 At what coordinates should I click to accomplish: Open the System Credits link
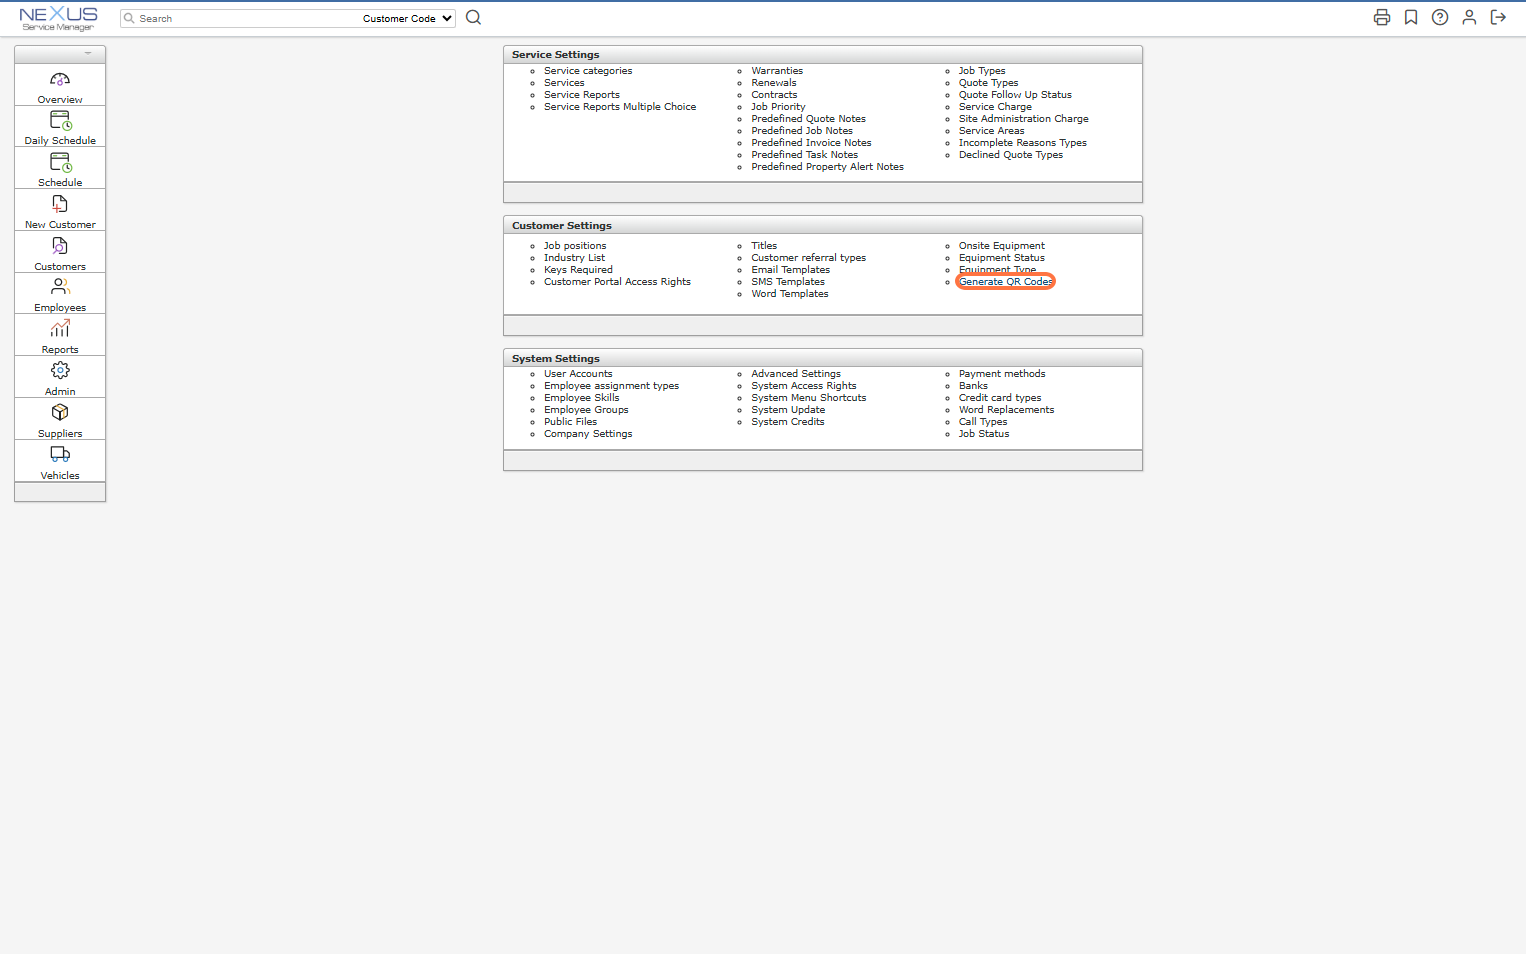(x=788, y=422)
